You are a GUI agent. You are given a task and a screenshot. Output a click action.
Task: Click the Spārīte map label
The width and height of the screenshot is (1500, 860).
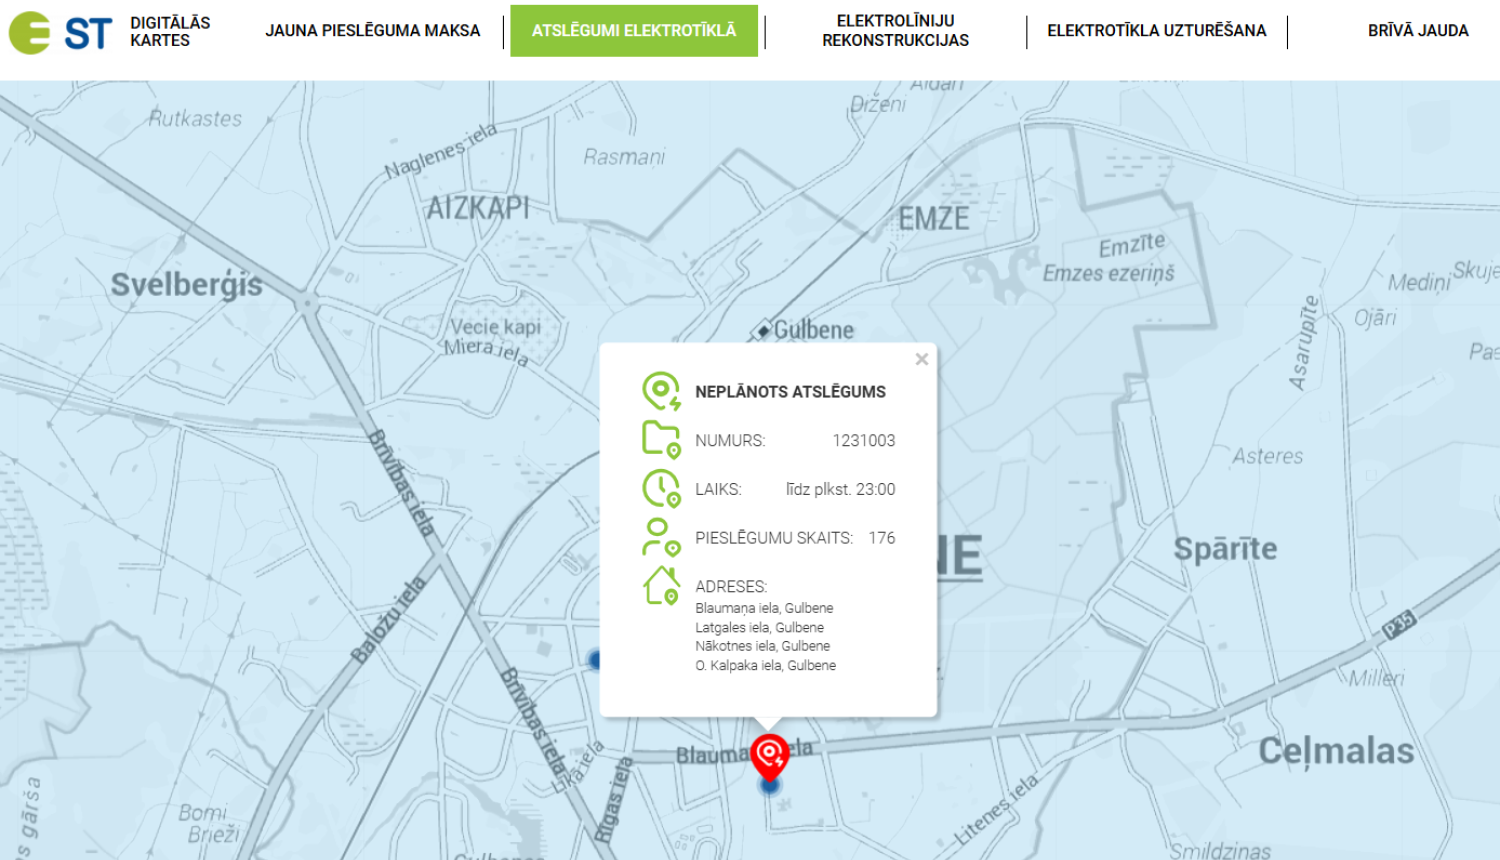(x=1225, y=548)
